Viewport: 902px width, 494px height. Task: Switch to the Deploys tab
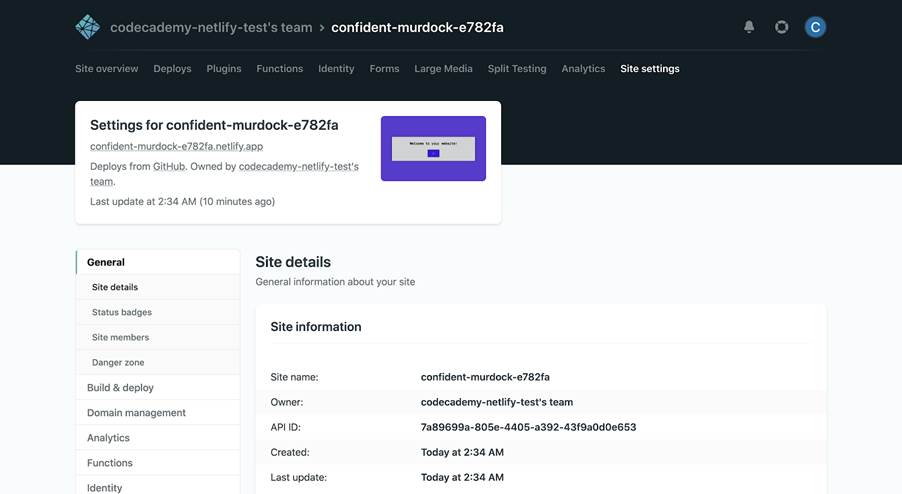(x=172, y=69)
